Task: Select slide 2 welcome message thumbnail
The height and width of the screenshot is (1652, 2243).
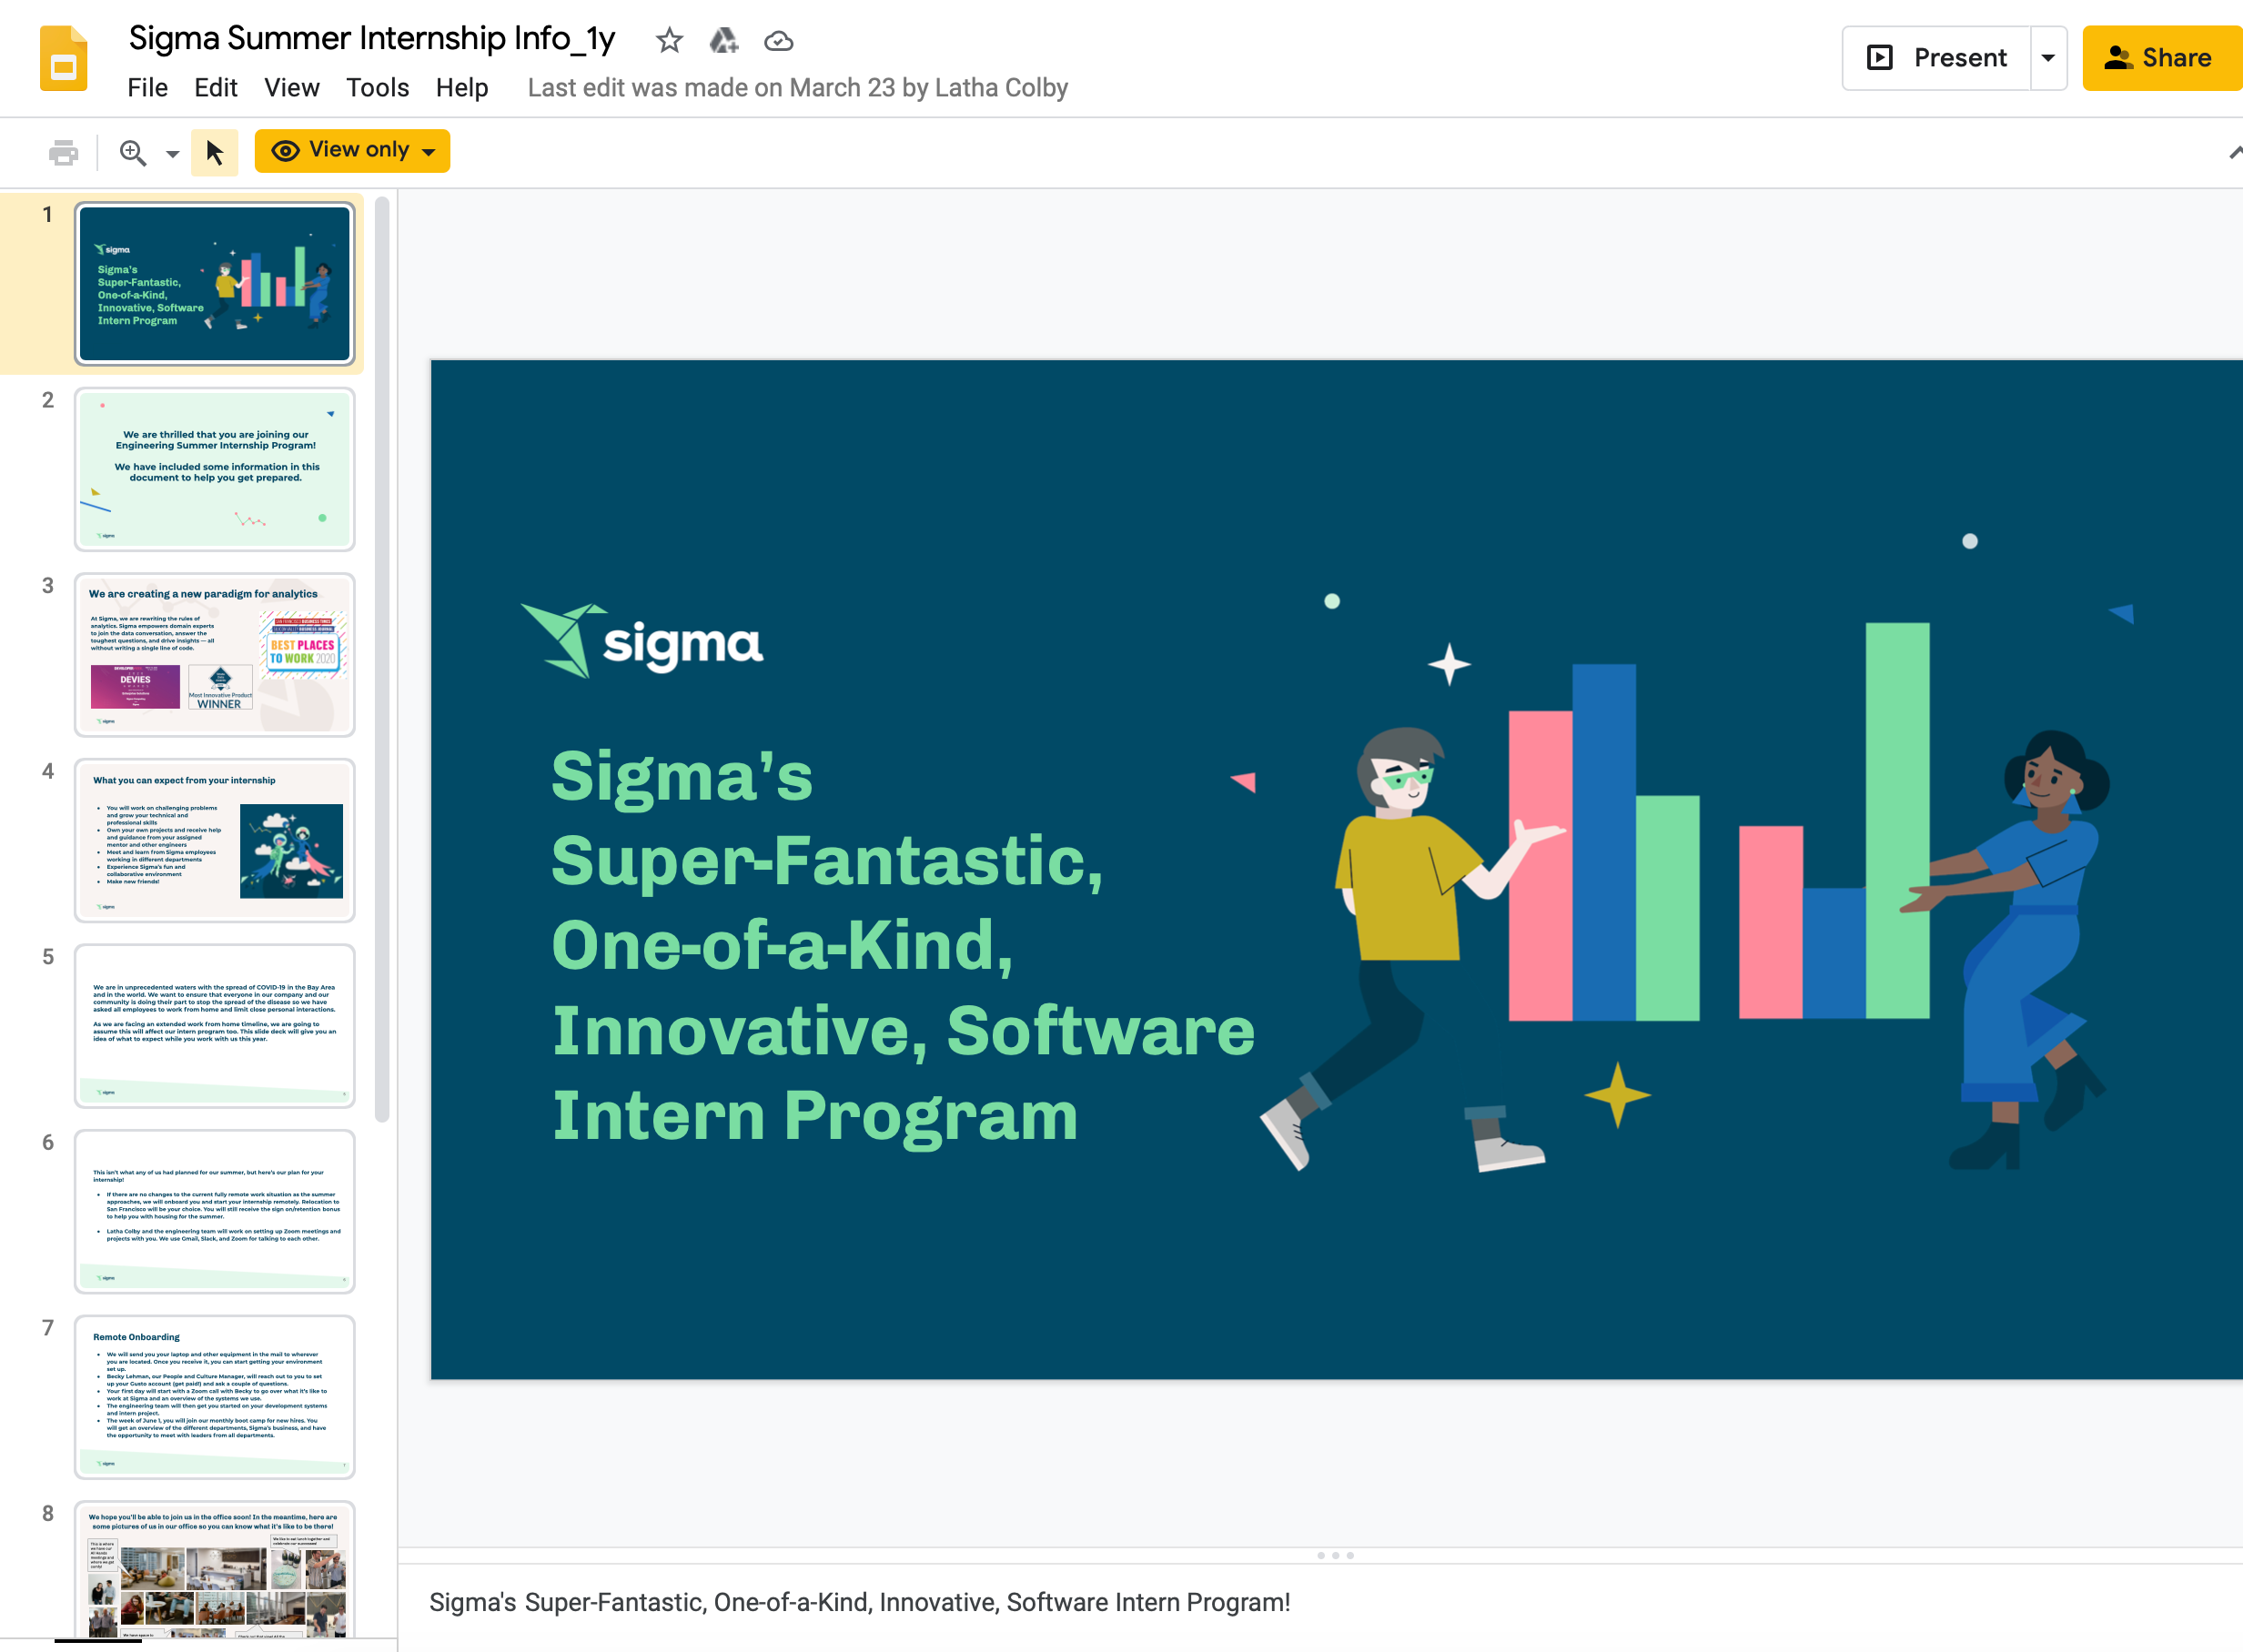Action: [215, 469]
